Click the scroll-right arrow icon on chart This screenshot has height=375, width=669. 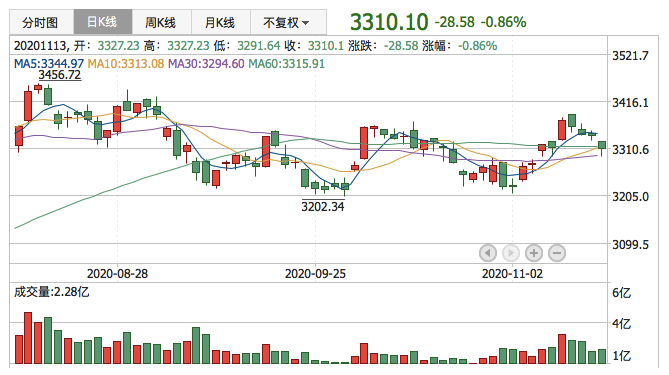511,253
